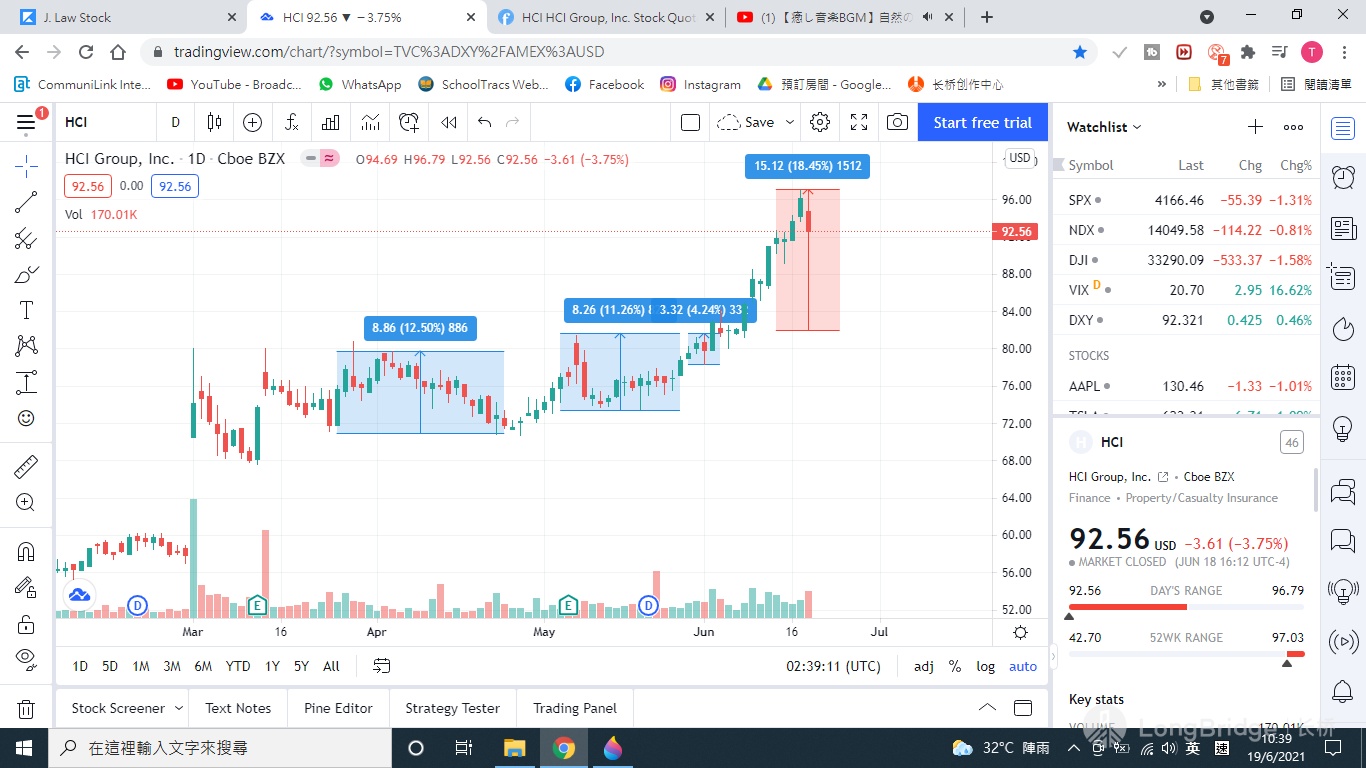Open the Indicators fx menu
This screenshot has width=1366, height=768.
coord(291,122)
